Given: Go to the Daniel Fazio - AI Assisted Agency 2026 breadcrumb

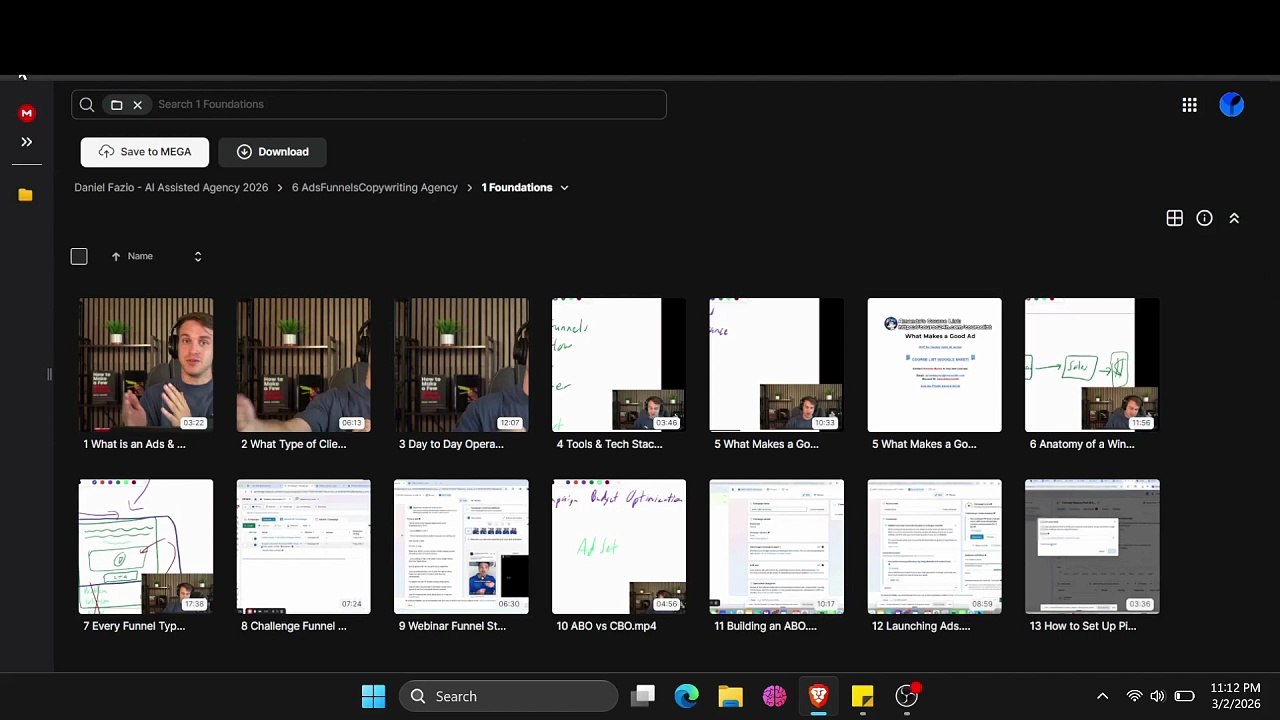Looking at the screenshot, I should (x=171, y=188).
